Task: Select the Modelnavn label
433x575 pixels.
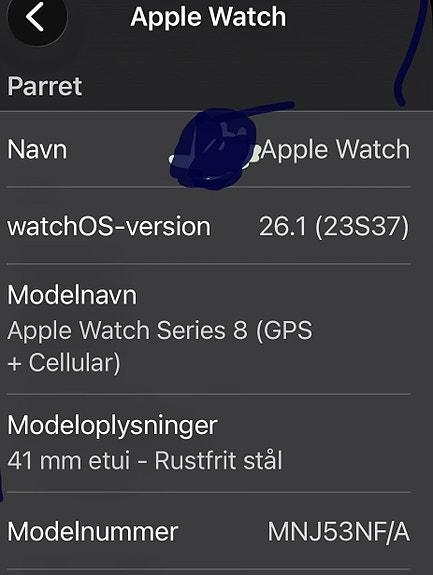Action: coord(72,295)
